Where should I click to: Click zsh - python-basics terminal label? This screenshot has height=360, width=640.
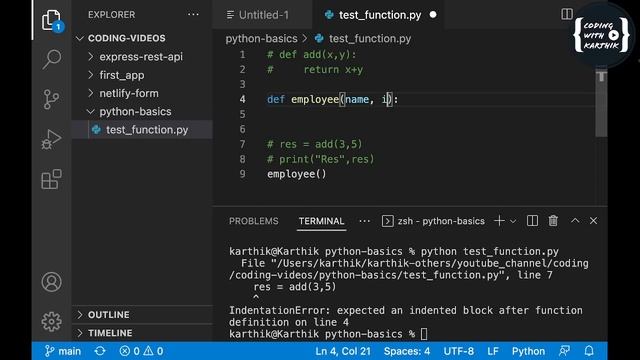[x=441, y=221]
